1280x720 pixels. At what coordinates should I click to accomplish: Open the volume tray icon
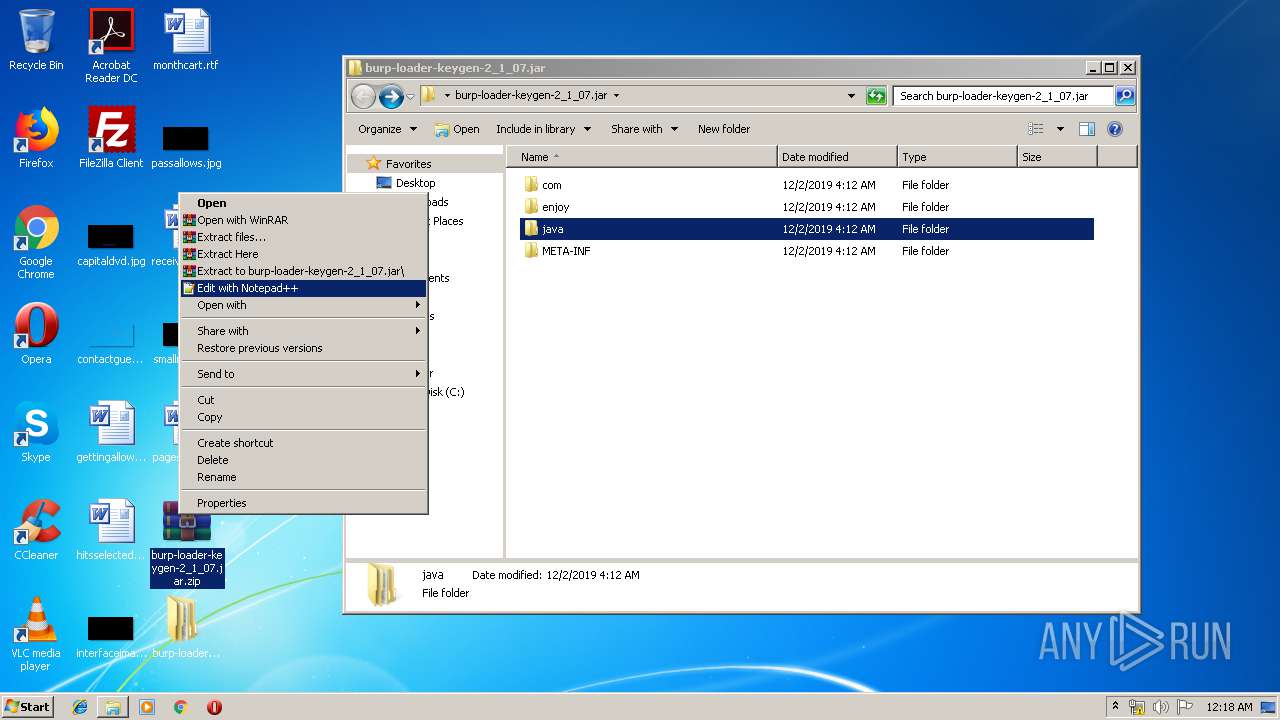pyautogui.click(x=1160, y=707)
